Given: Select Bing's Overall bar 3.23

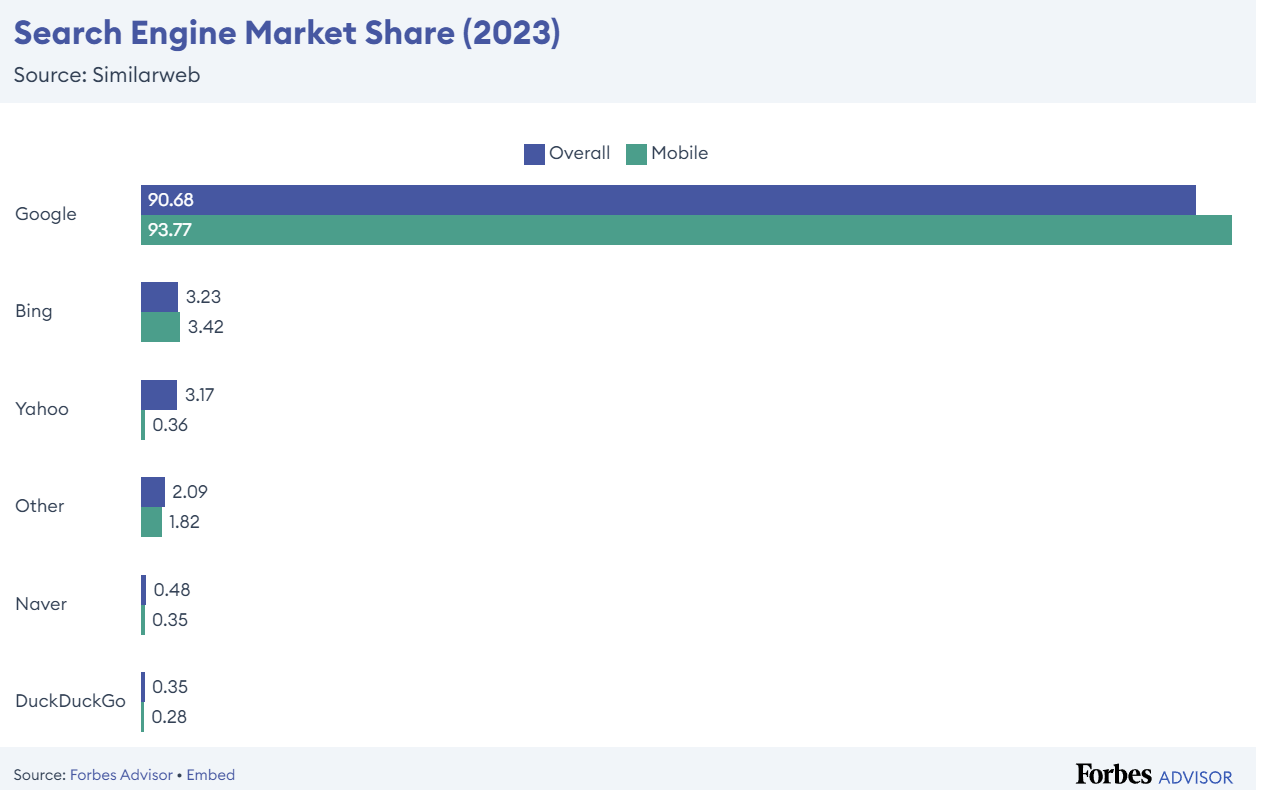Looking at the screenshot, I should click(x=159, y=297).
